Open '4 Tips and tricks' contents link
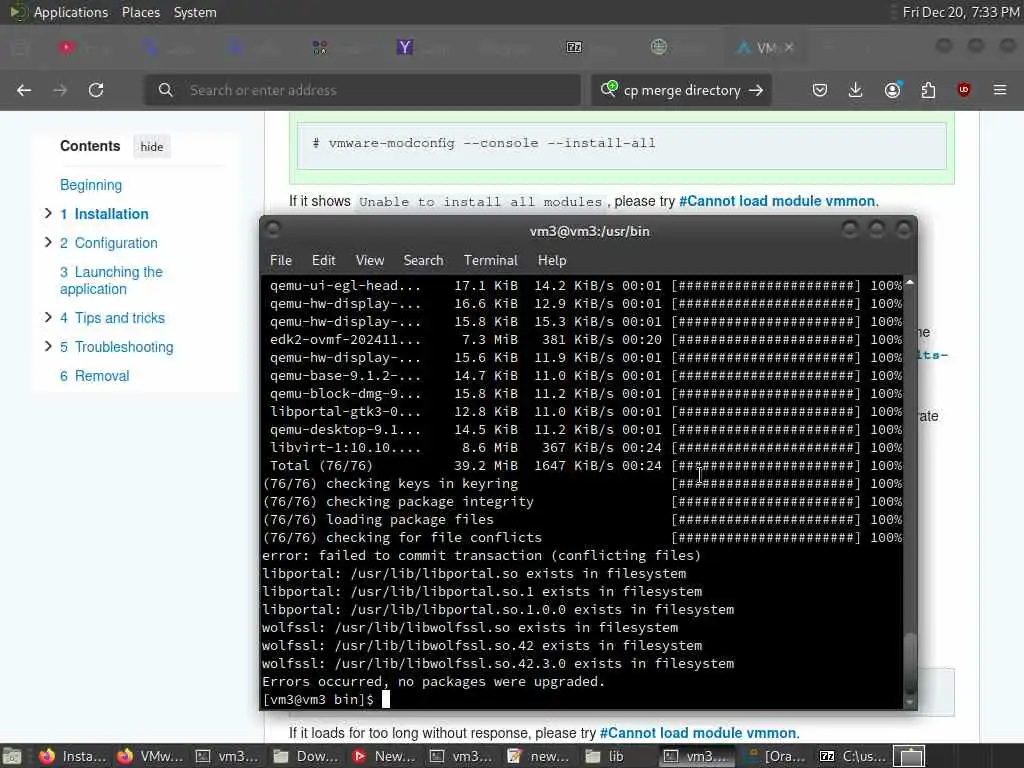The height and width of the screenshot is (768, 1024). click(112, 318)
